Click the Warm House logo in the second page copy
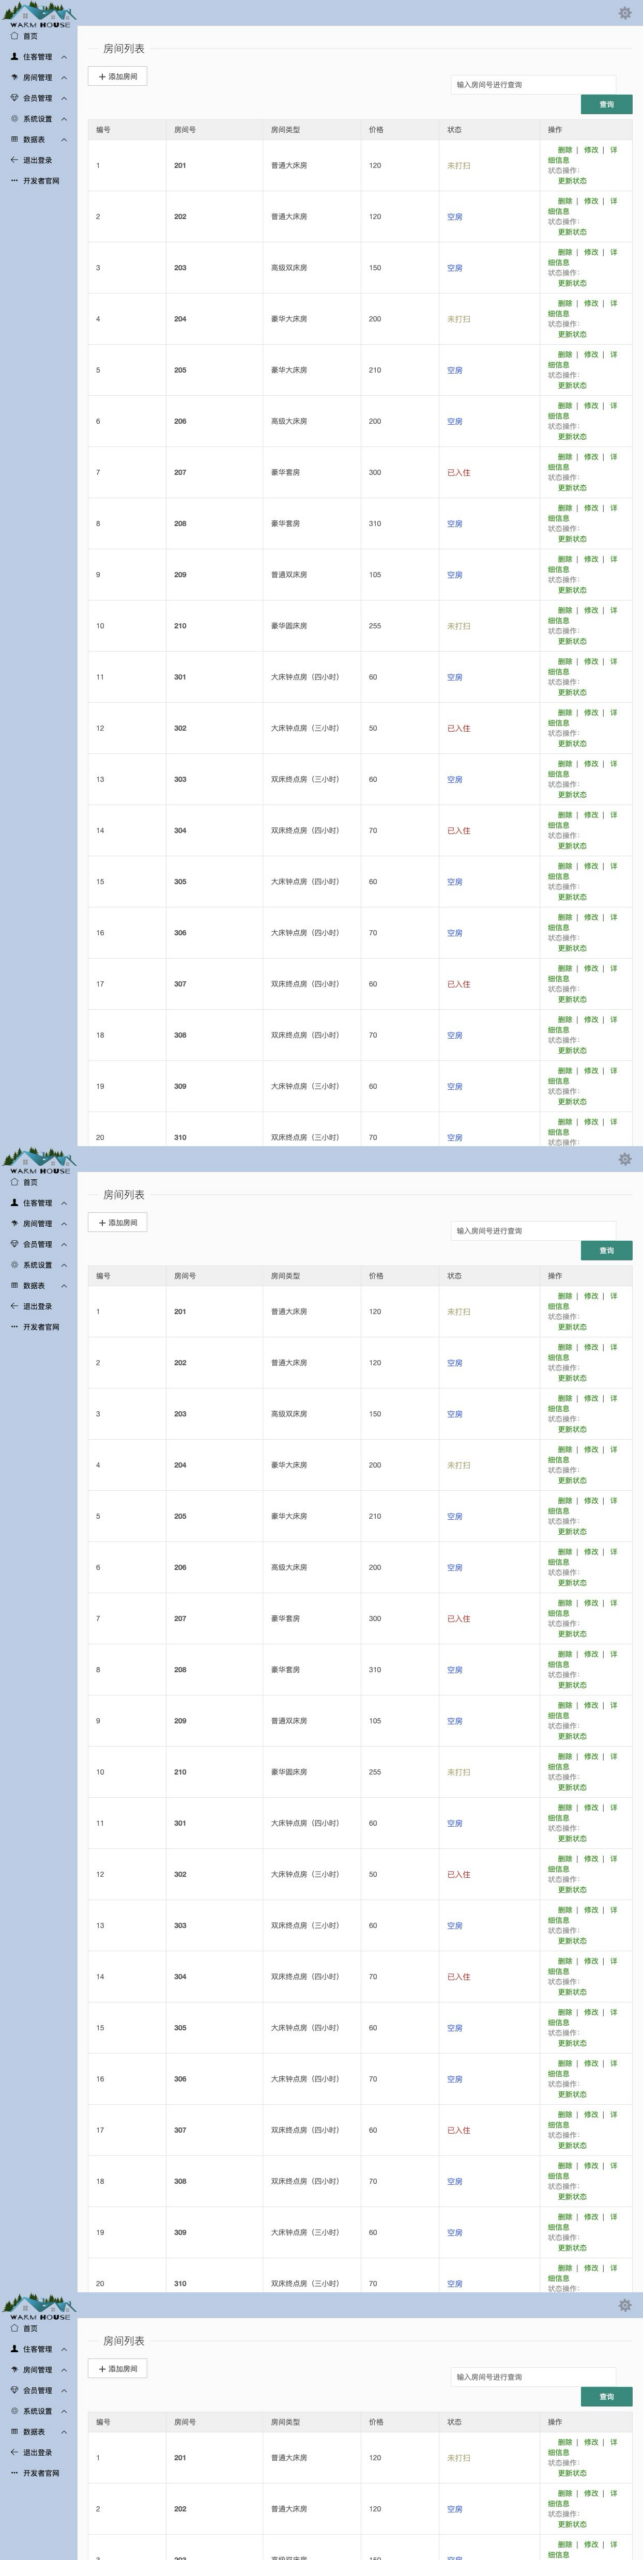The width and height of the screenshot is (643, 2560). pyautogui.click(x=40, y=1160)
